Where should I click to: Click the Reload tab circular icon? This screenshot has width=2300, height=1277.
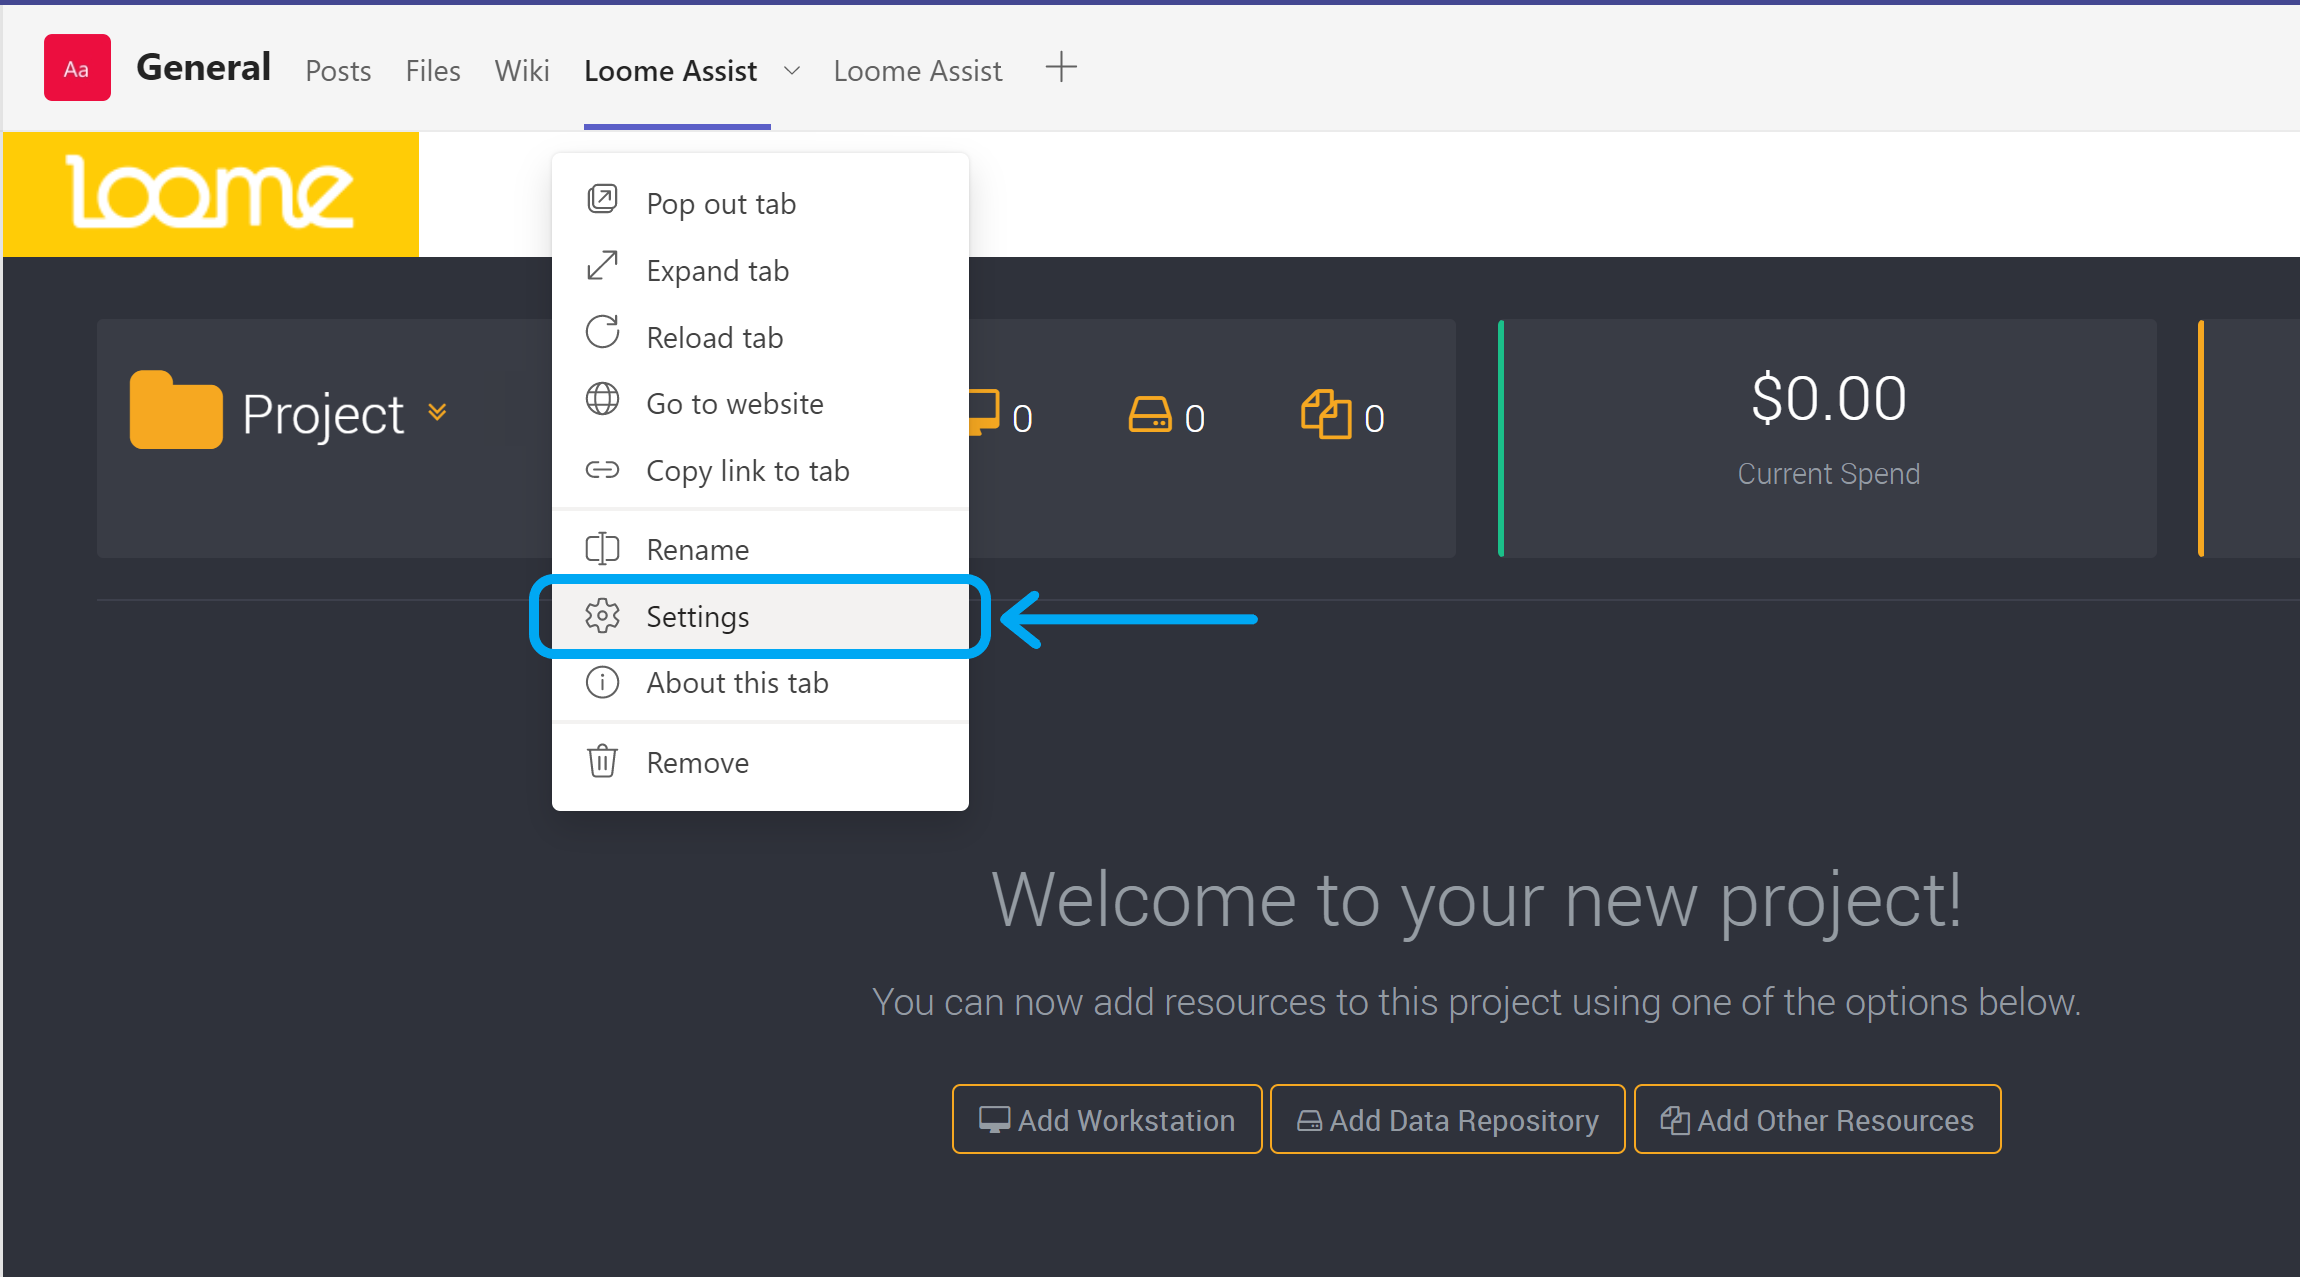602,337
